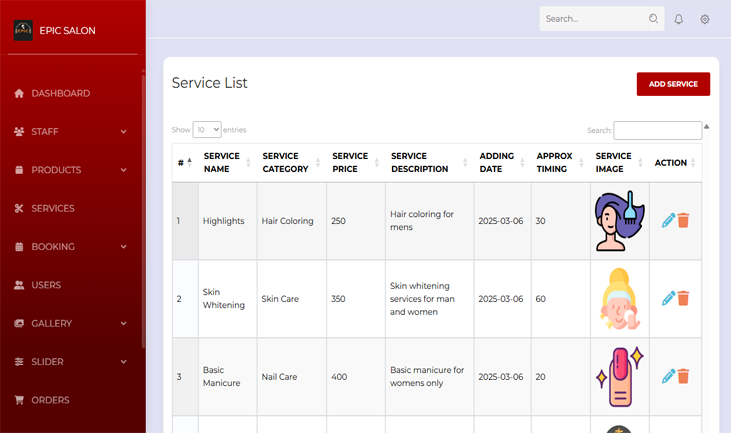Open the Services sidebar item
731x433 pixels.
pos(52,209)
